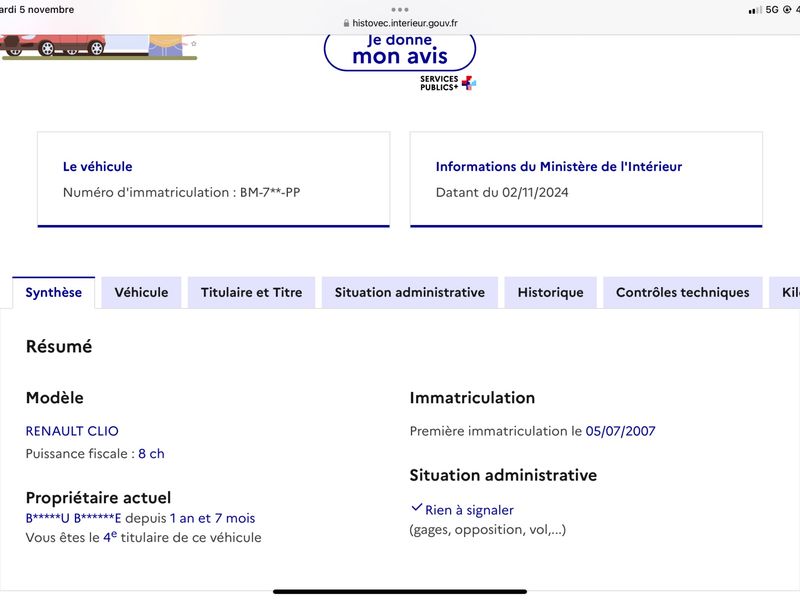
Task: Tap the histovec.interieur.gouv.fr address bar
Action: tap(400, 23)
